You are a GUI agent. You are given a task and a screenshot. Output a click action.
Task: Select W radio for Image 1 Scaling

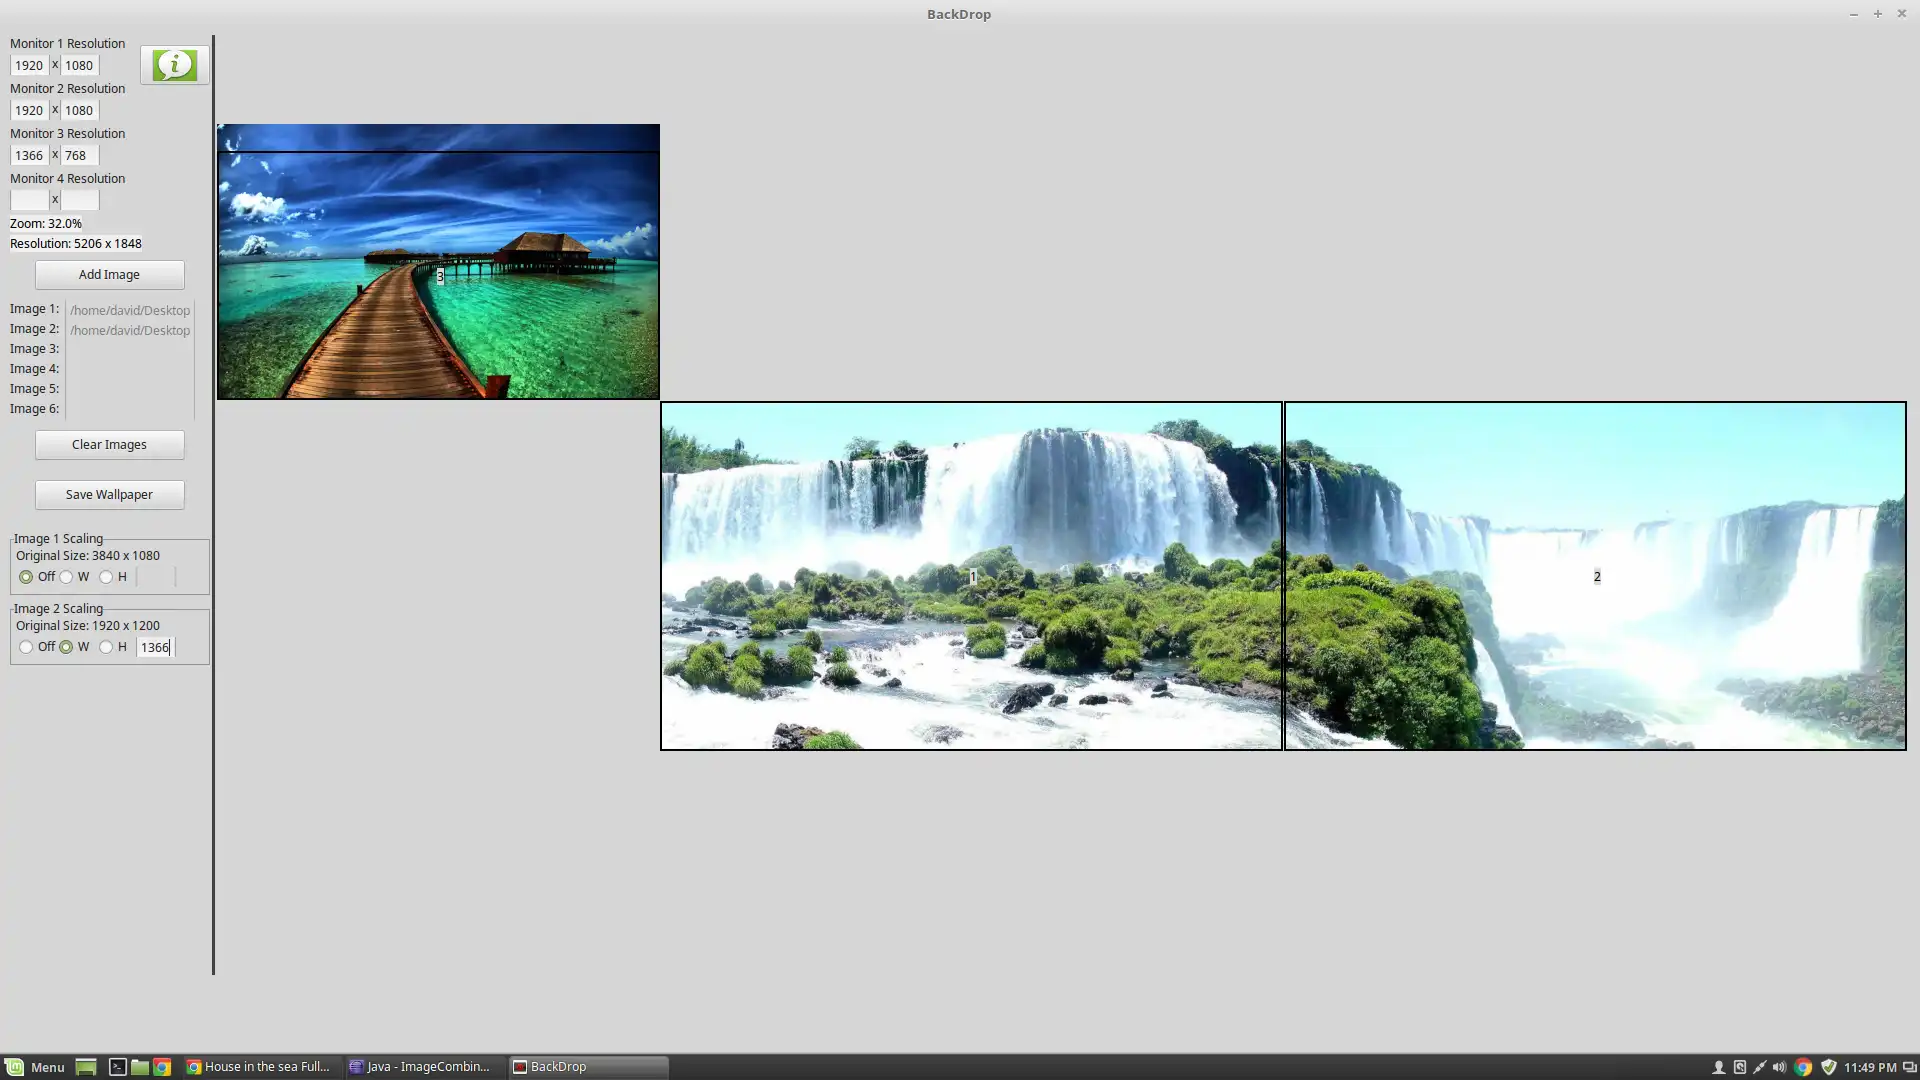66,577
